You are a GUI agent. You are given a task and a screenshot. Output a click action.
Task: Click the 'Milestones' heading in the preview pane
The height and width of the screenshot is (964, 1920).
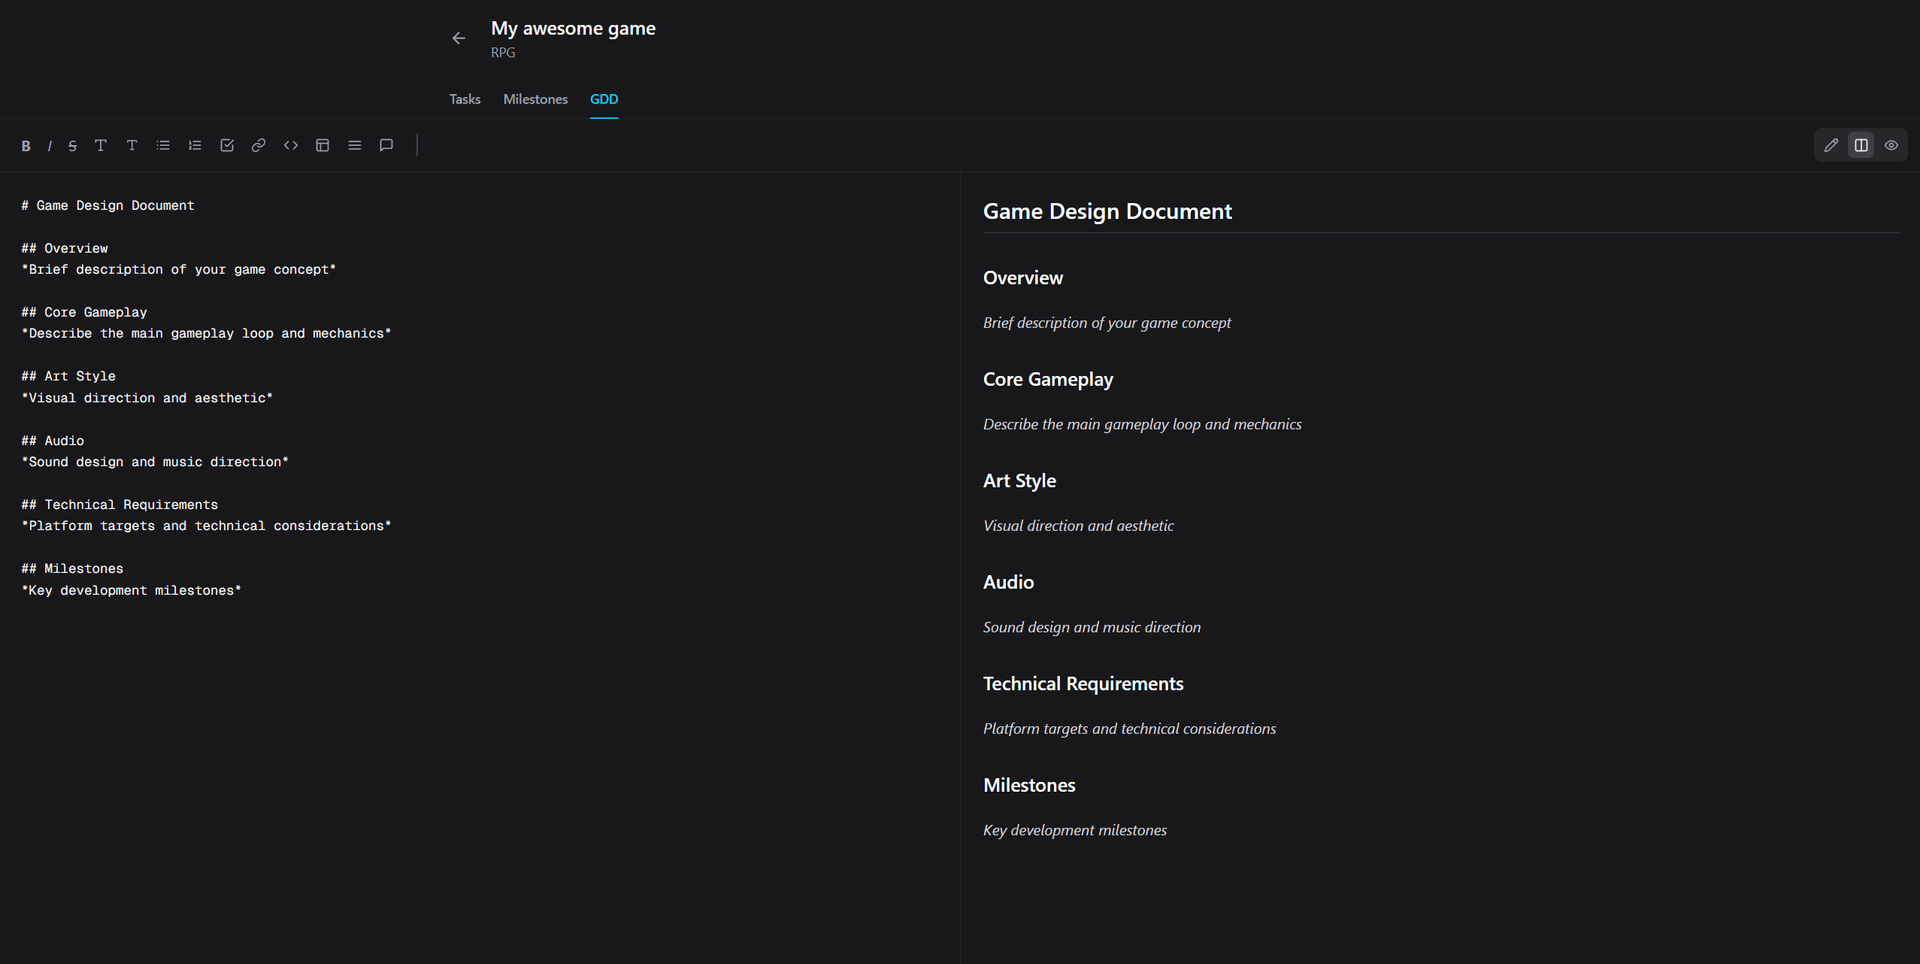point(1029,785)
